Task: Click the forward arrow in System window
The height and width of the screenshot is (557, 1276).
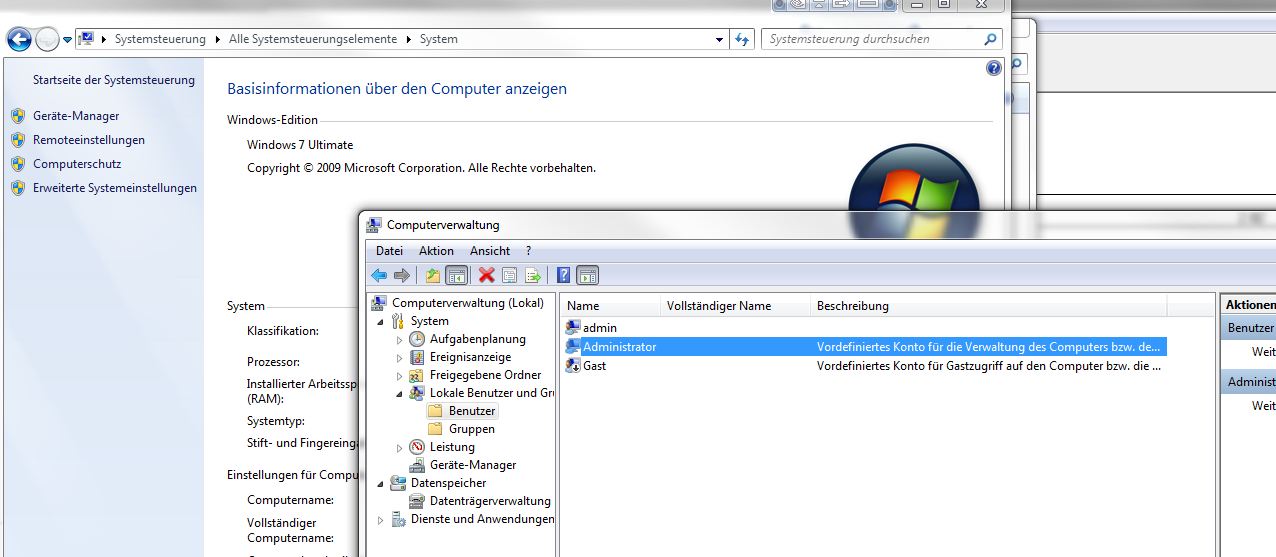Action: point(47,40)
